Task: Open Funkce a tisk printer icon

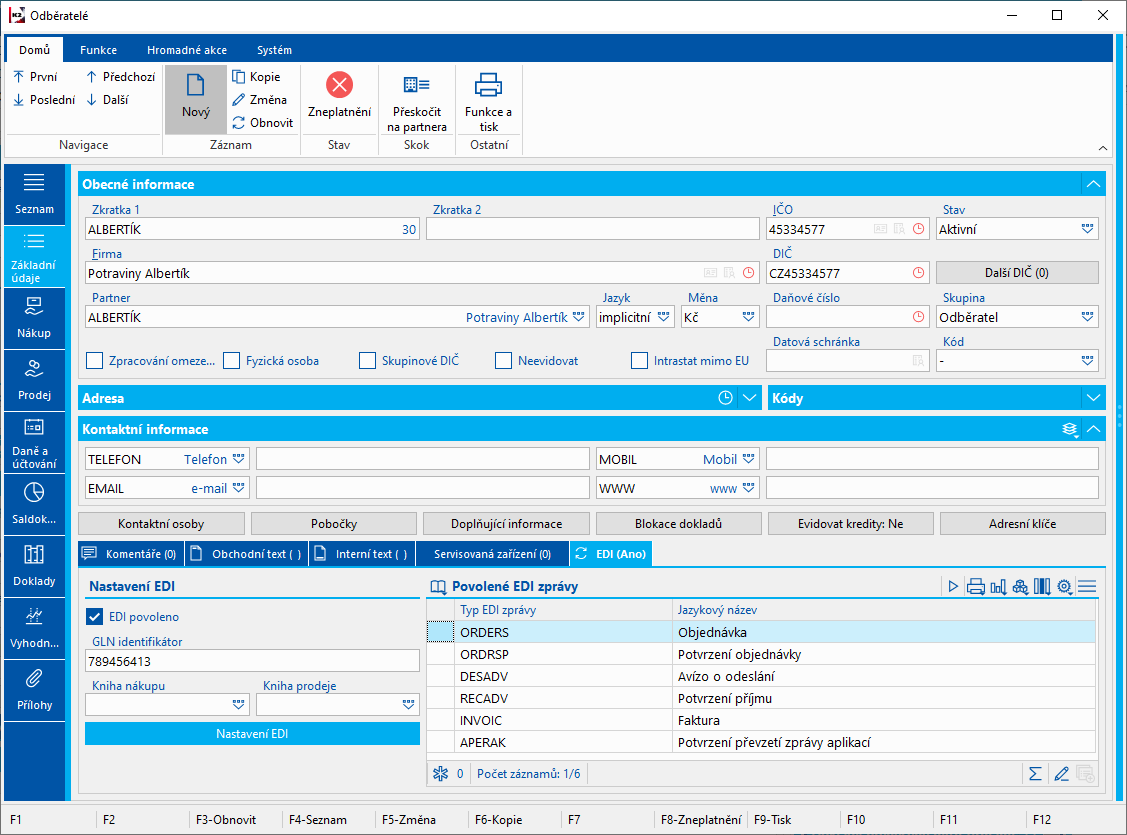Action: click(x=488, y=85)
